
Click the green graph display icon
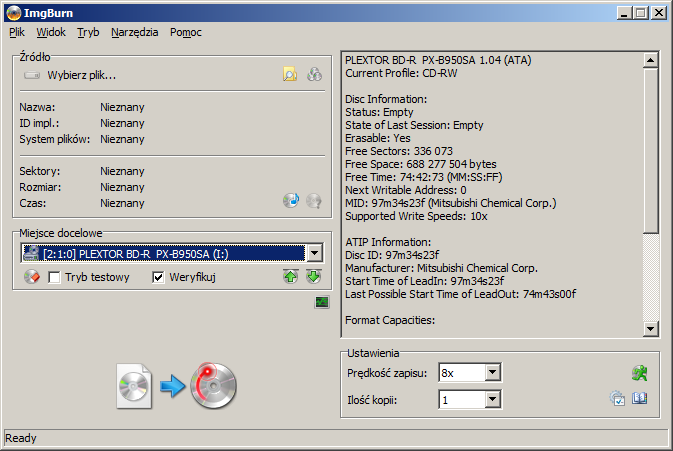(x=322, y=302)
